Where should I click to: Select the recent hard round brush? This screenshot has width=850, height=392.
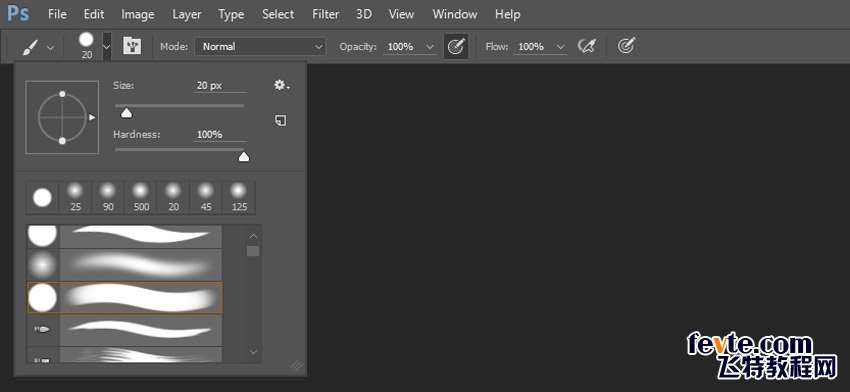[x=42, y=198]
